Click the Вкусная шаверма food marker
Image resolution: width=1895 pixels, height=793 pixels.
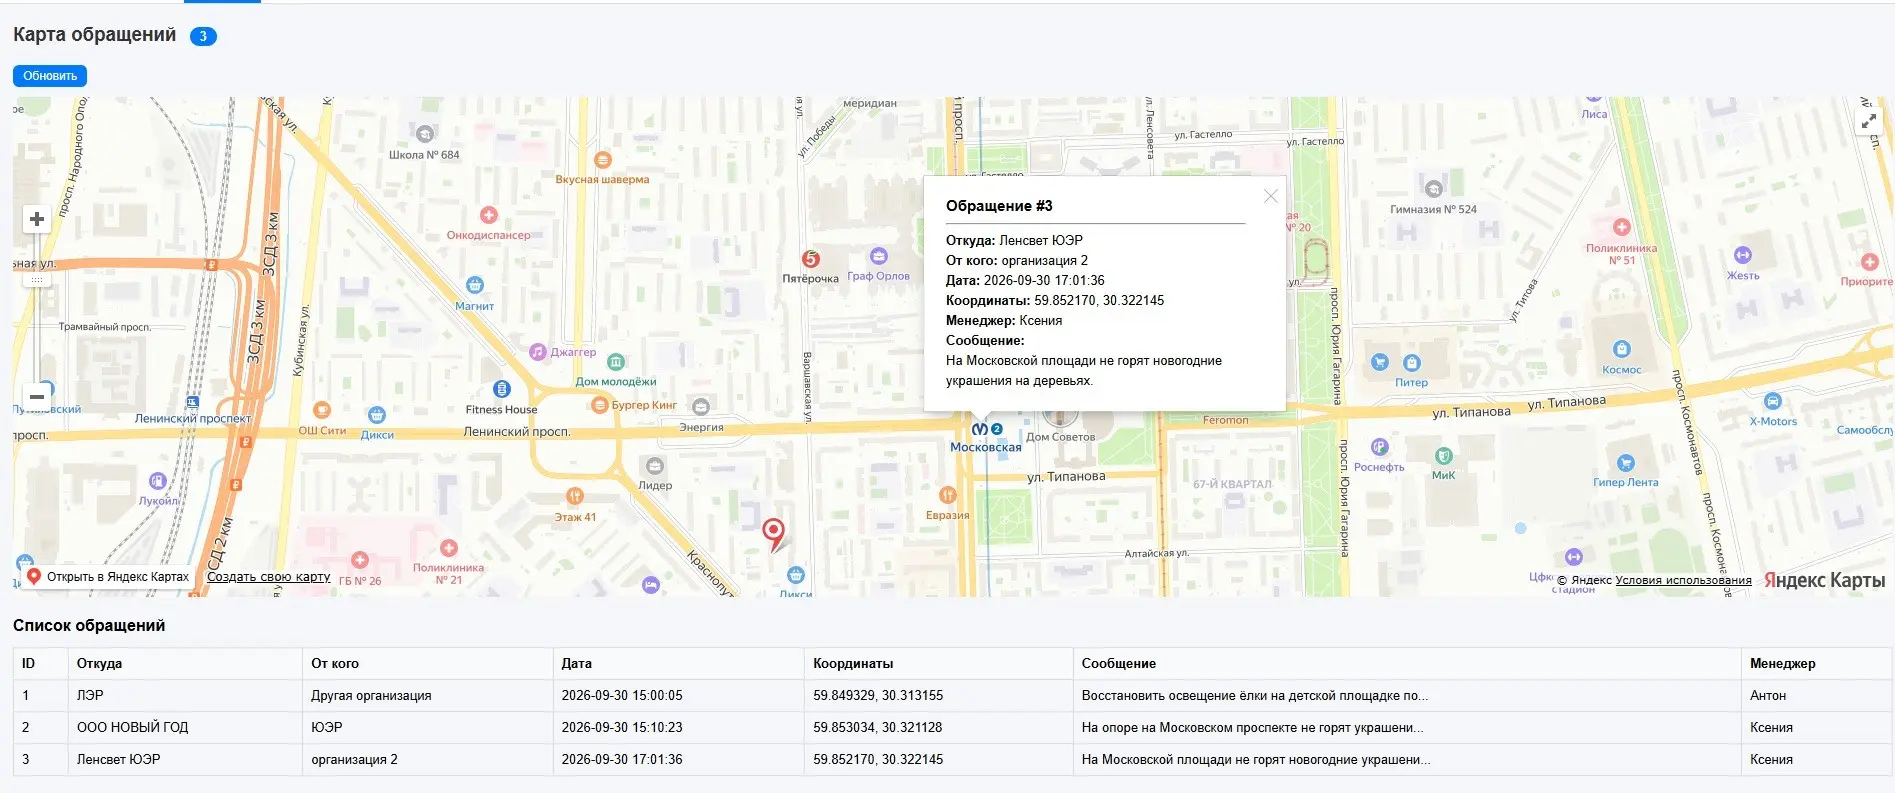602,160
